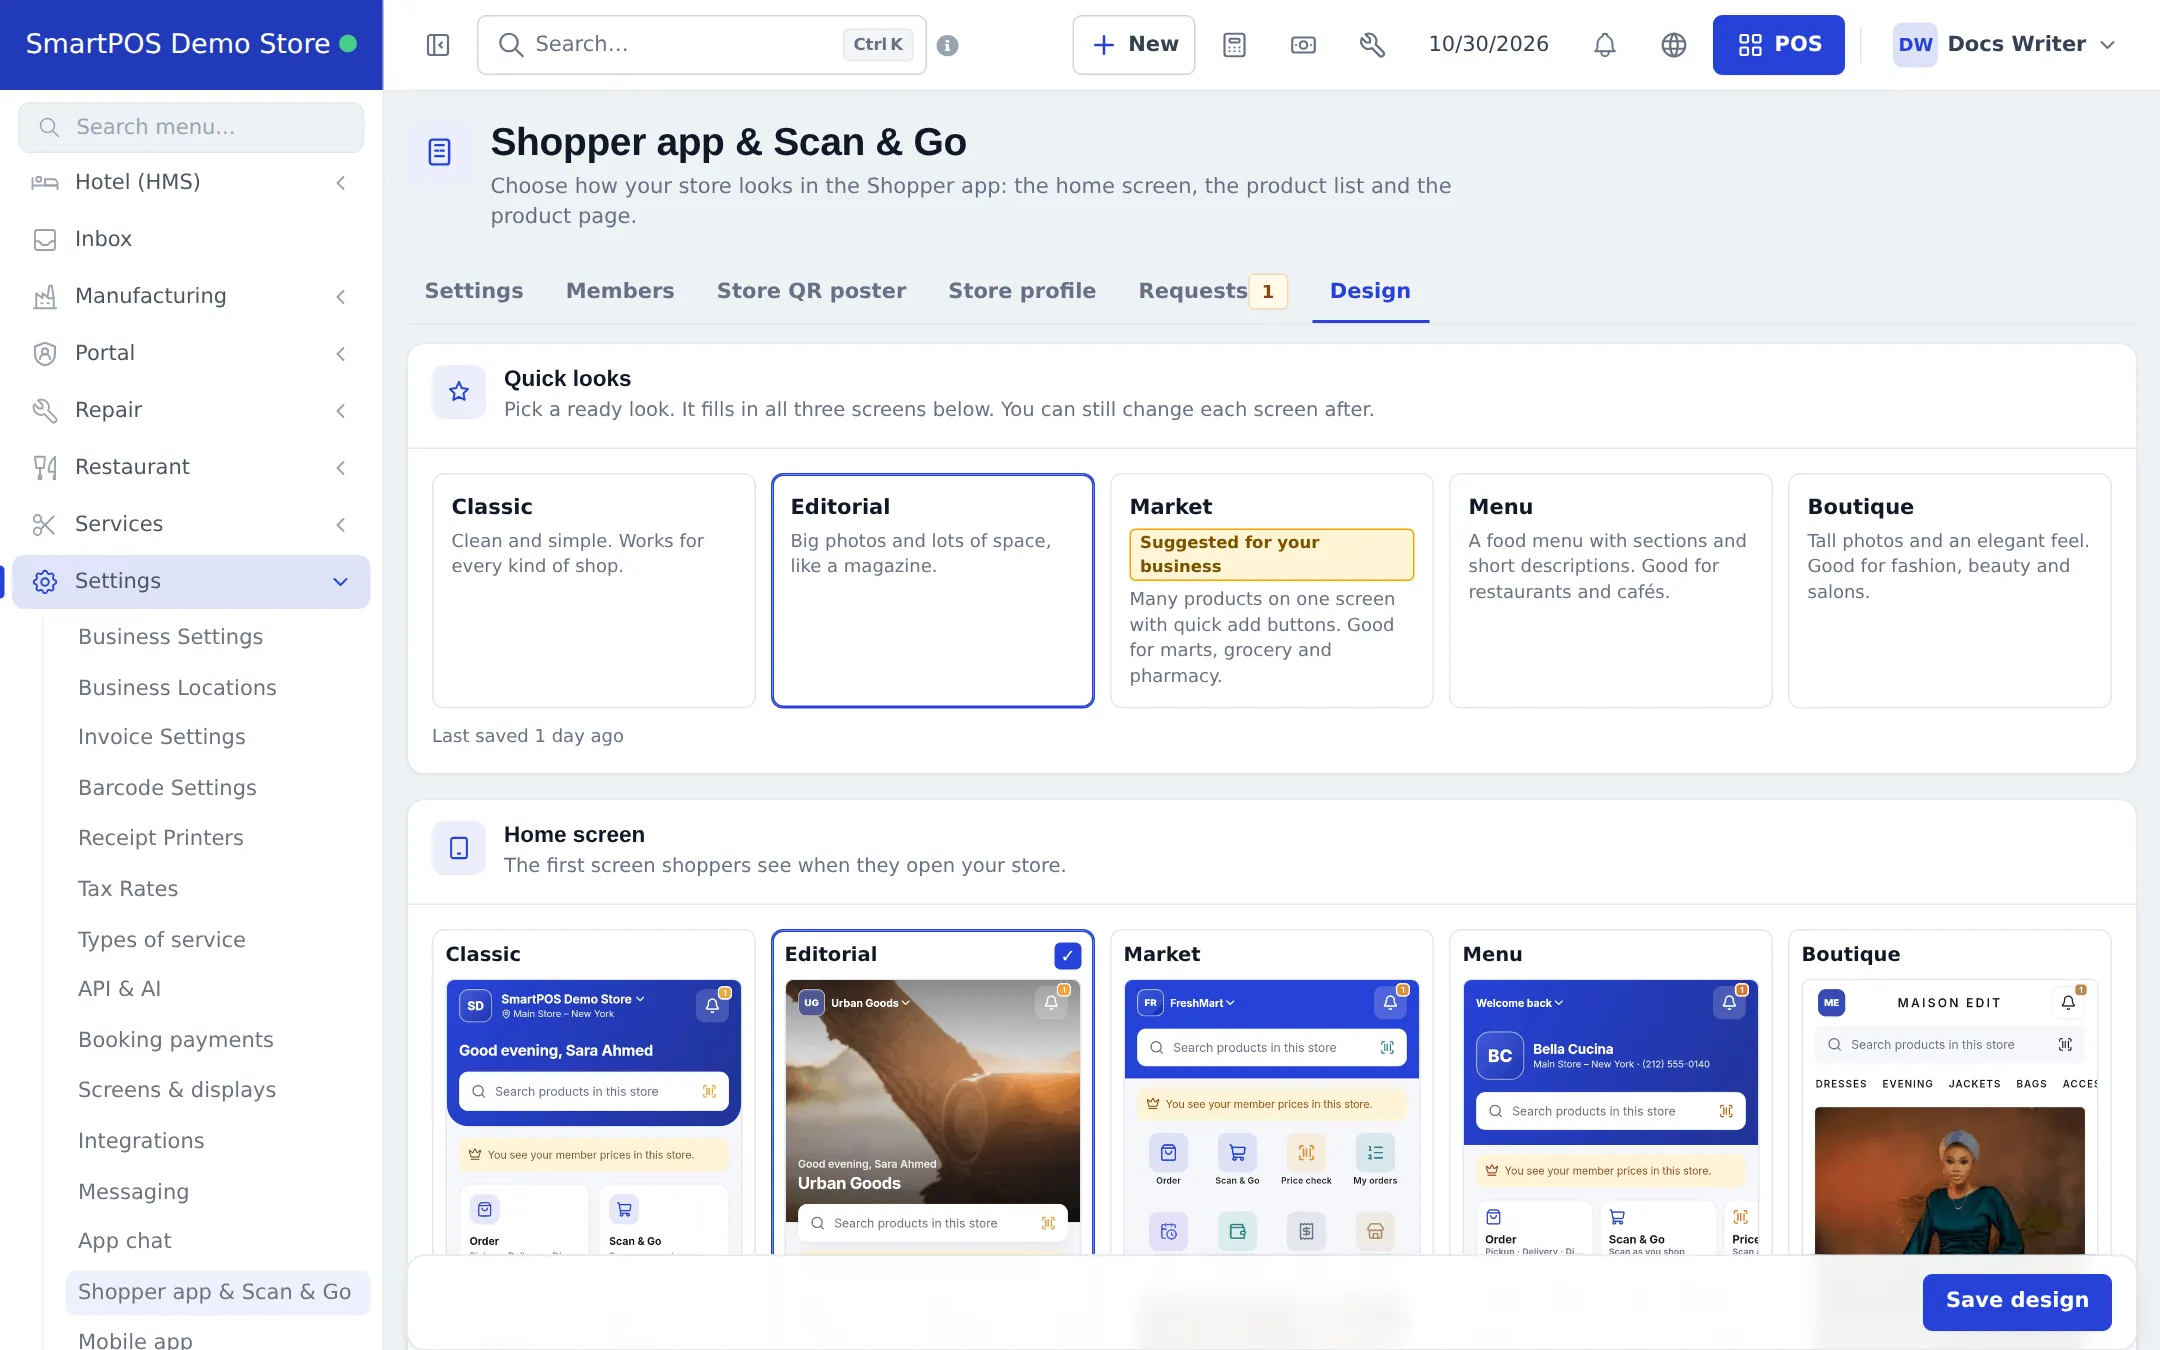Click My orders icon in Market preview
The height and width of the screenshot is (1350, 2160).
tap(1375, 1152)
